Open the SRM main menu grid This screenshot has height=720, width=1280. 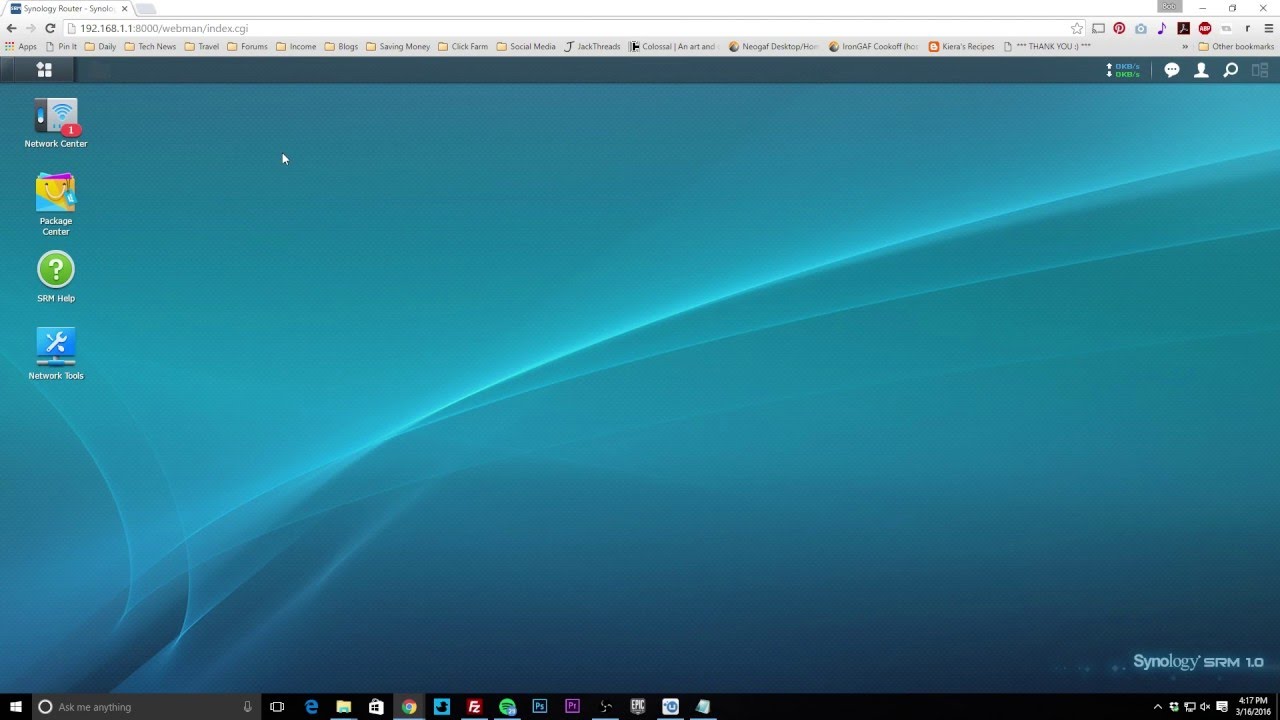[x=43, y=70]
